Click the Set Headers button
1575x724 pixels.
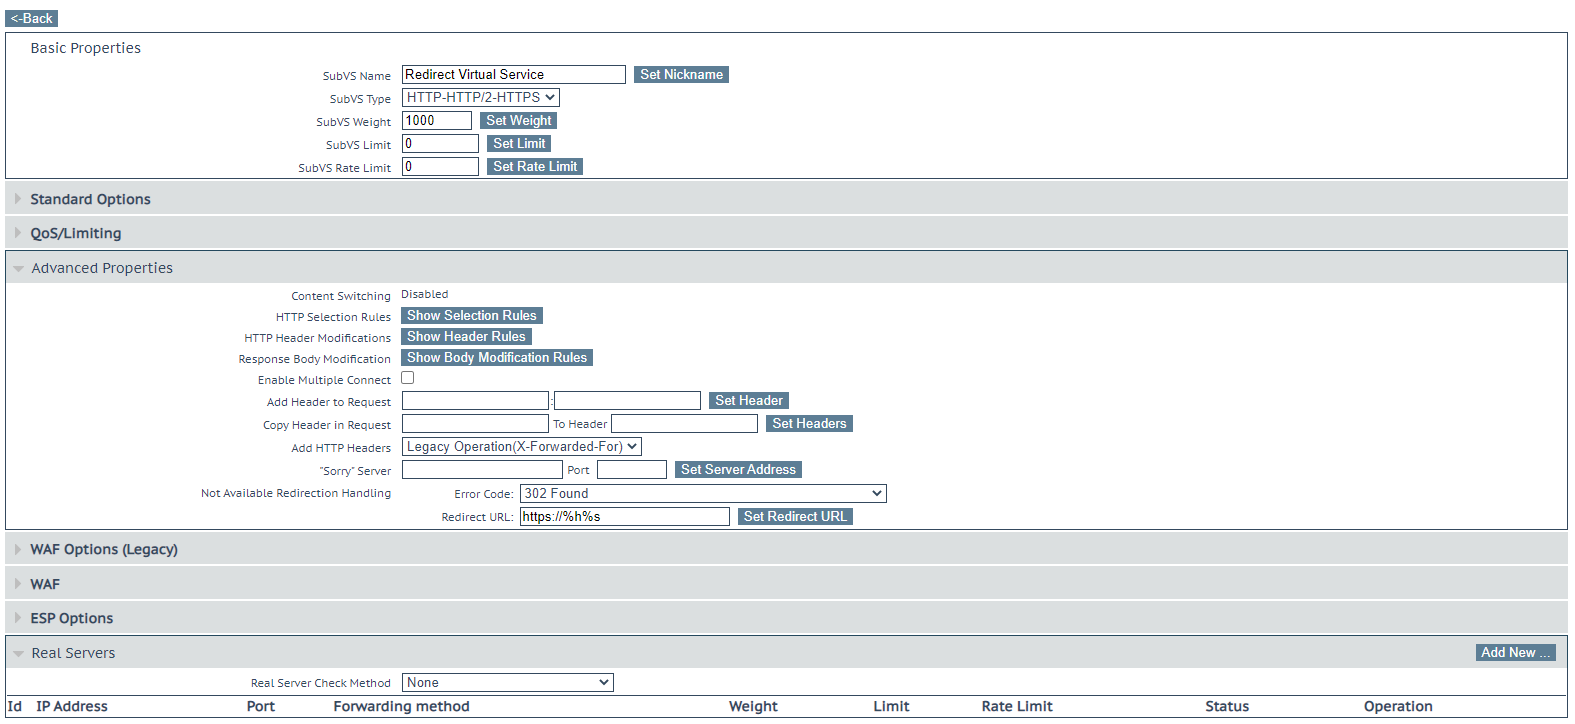(809, 424)
